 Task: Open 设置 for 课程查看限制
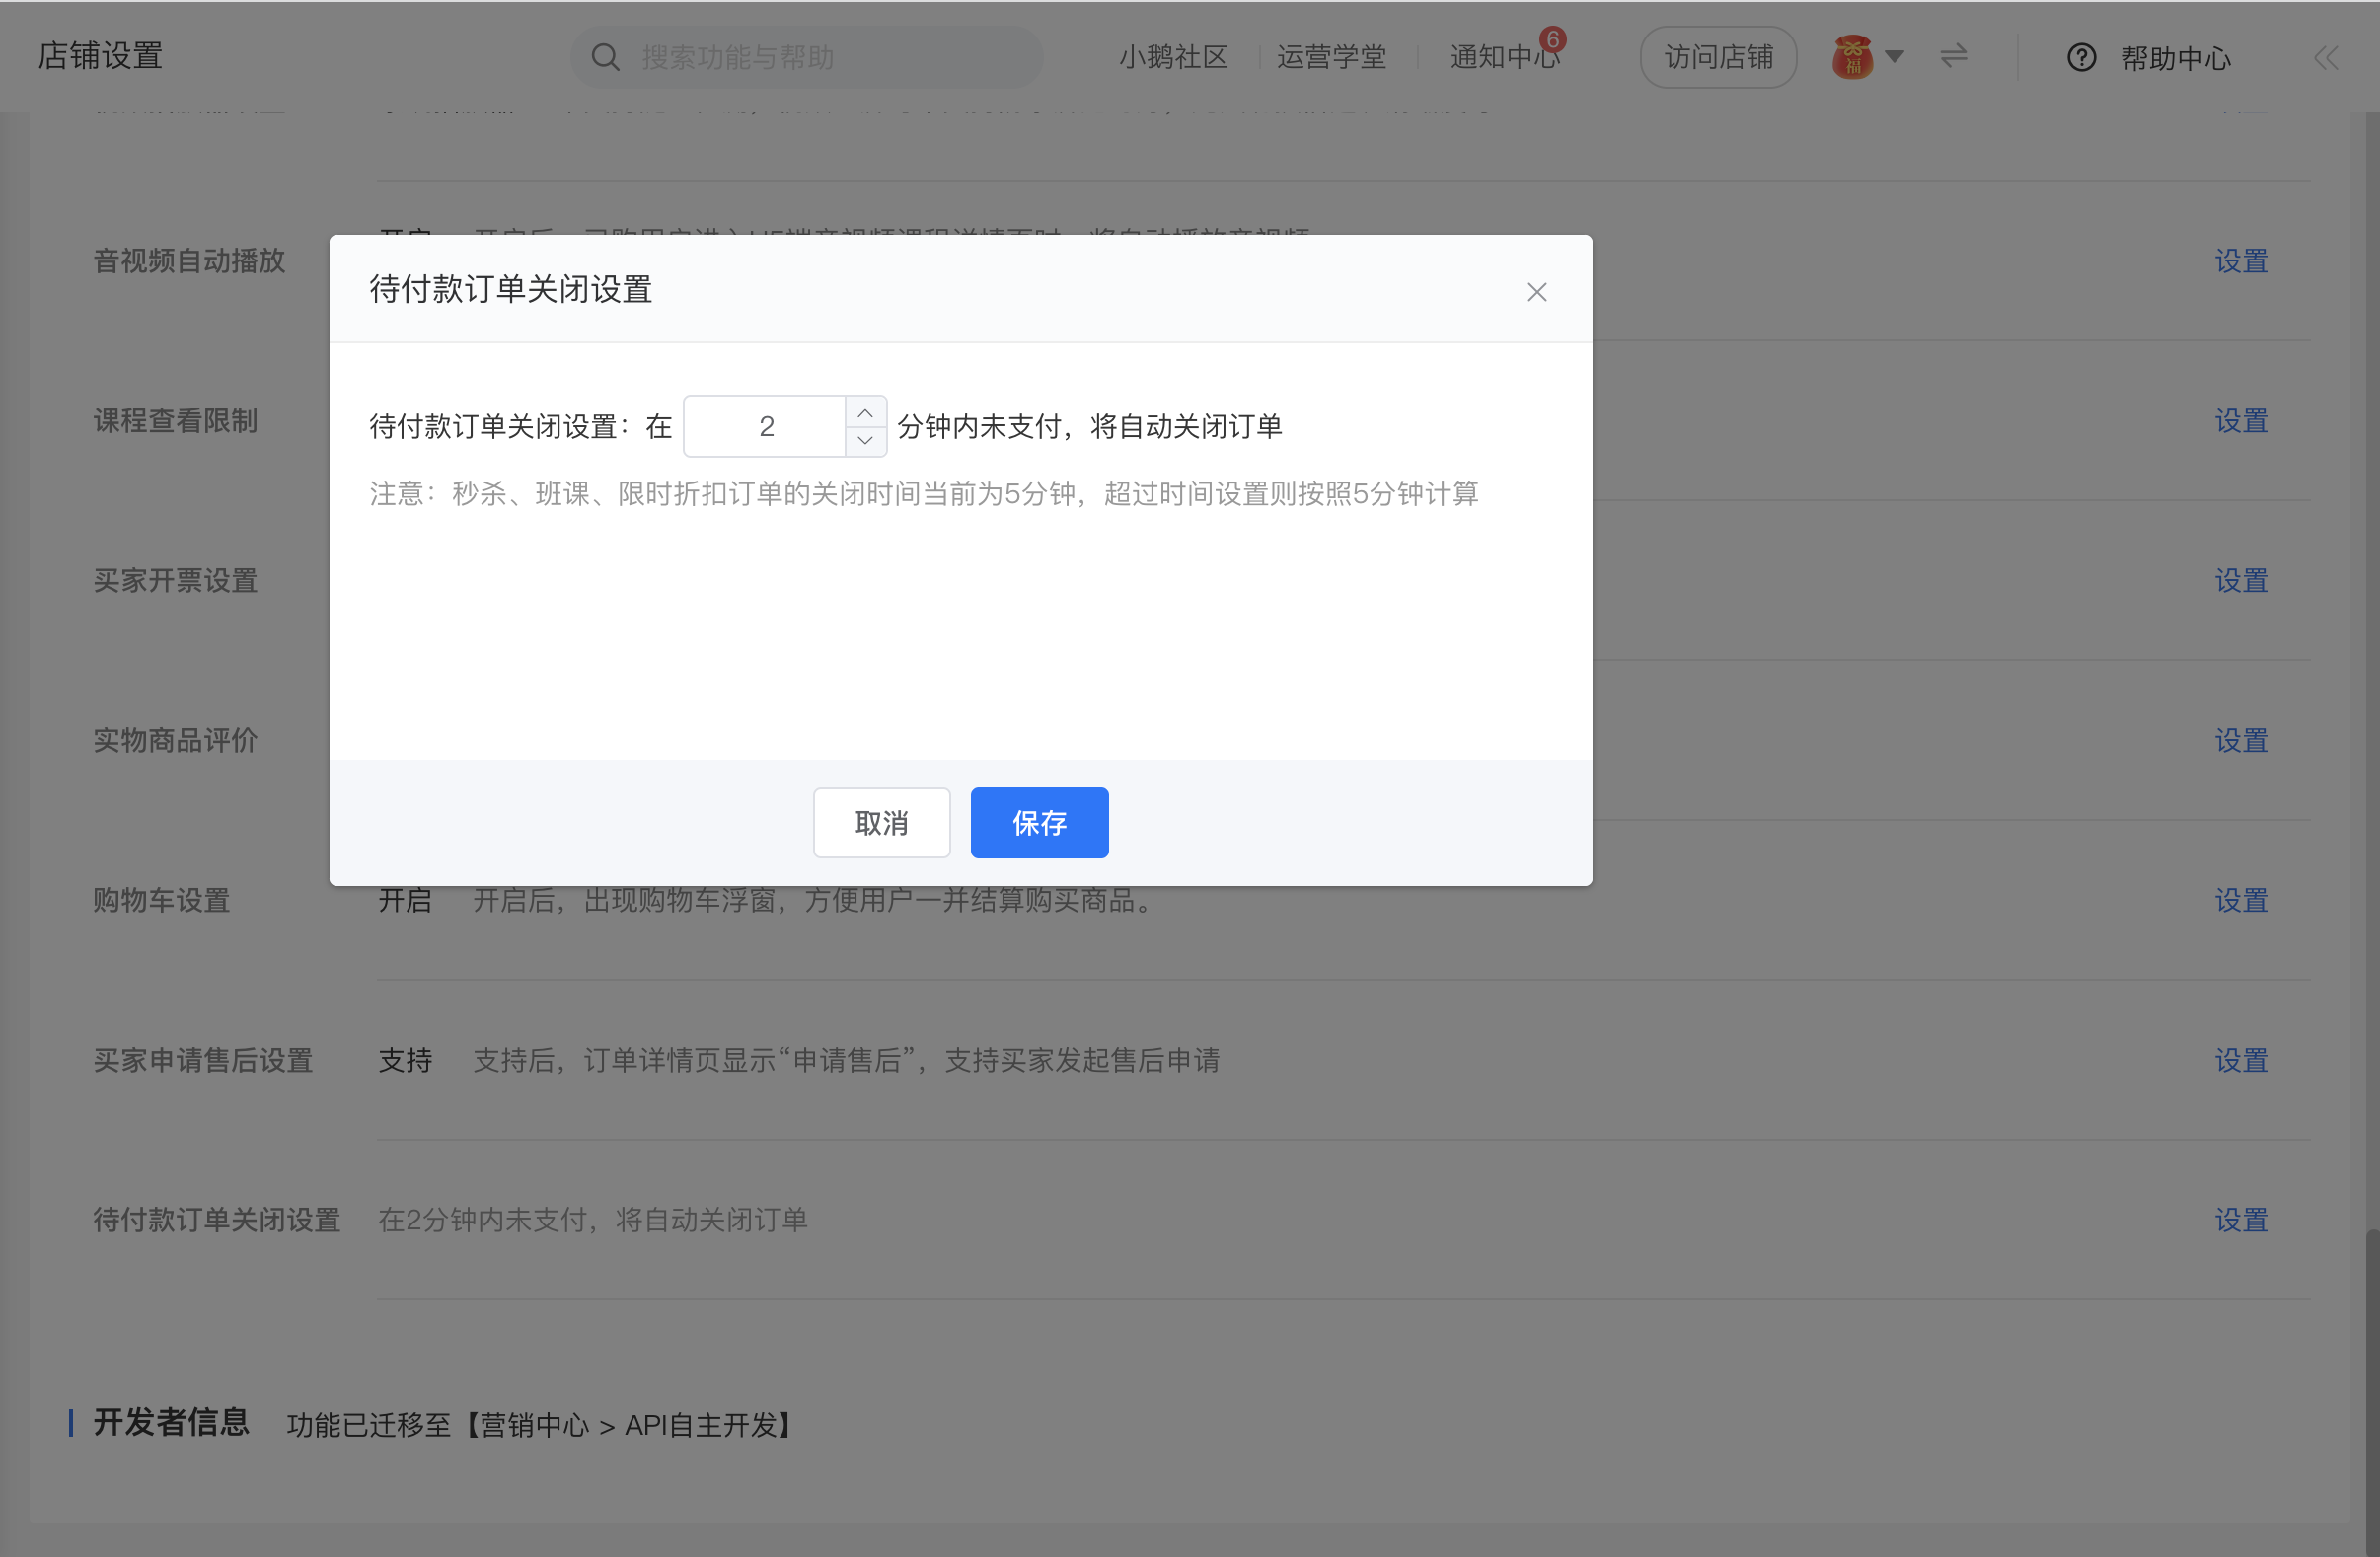pos(2241,421)
